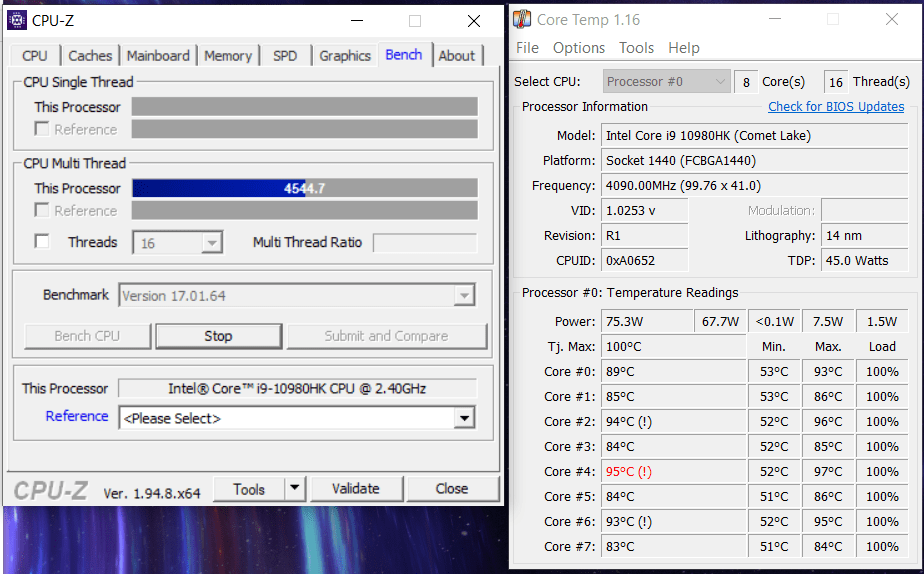Click the CPU-Z app icon in title bar

16,20
